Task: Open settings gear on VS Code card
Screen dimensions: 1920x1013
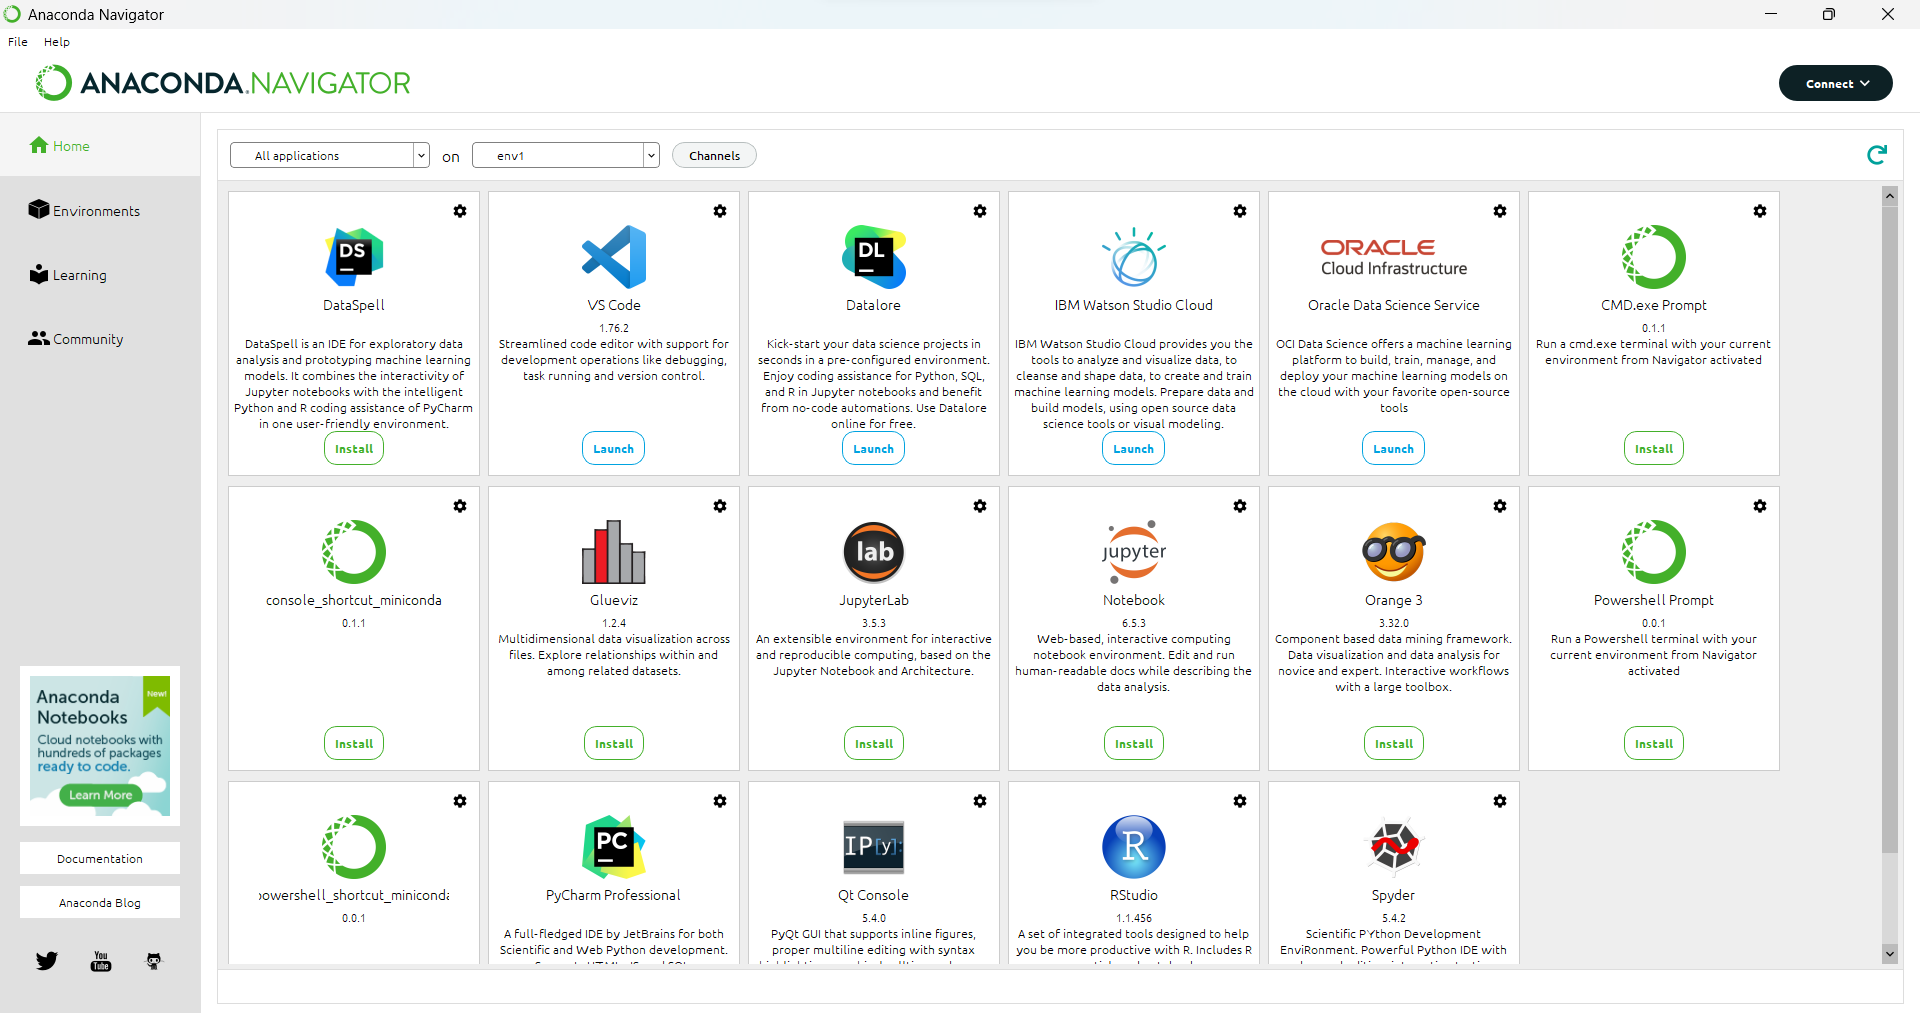Action: (x=720, y=211)
